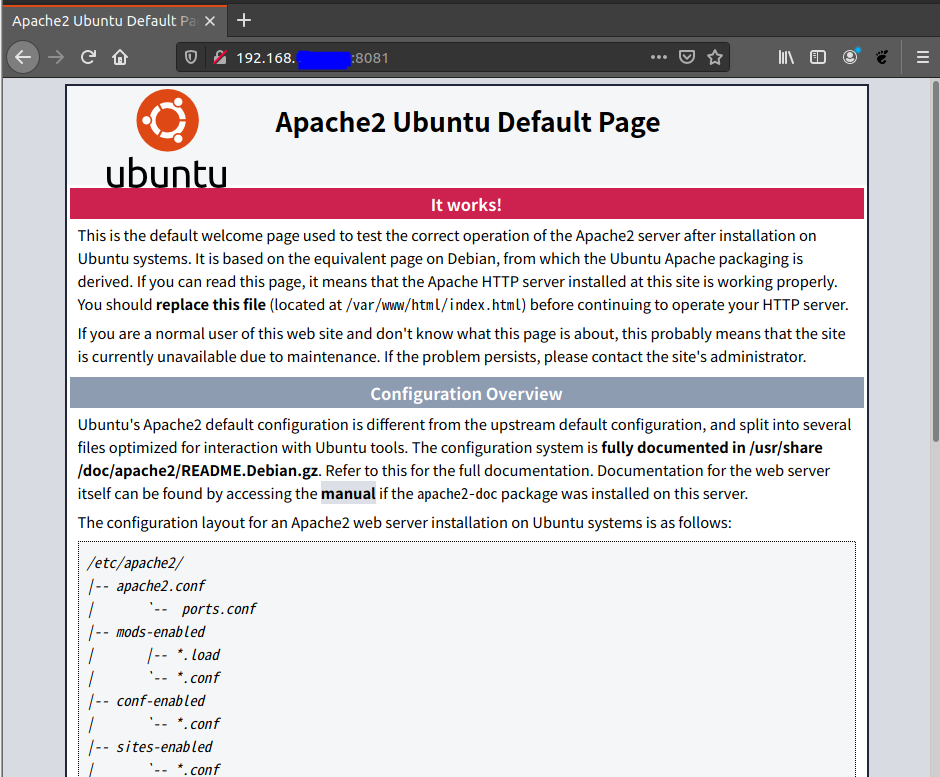Bookmark this page with the star
The image size is (940, 777).
(715, 58)
